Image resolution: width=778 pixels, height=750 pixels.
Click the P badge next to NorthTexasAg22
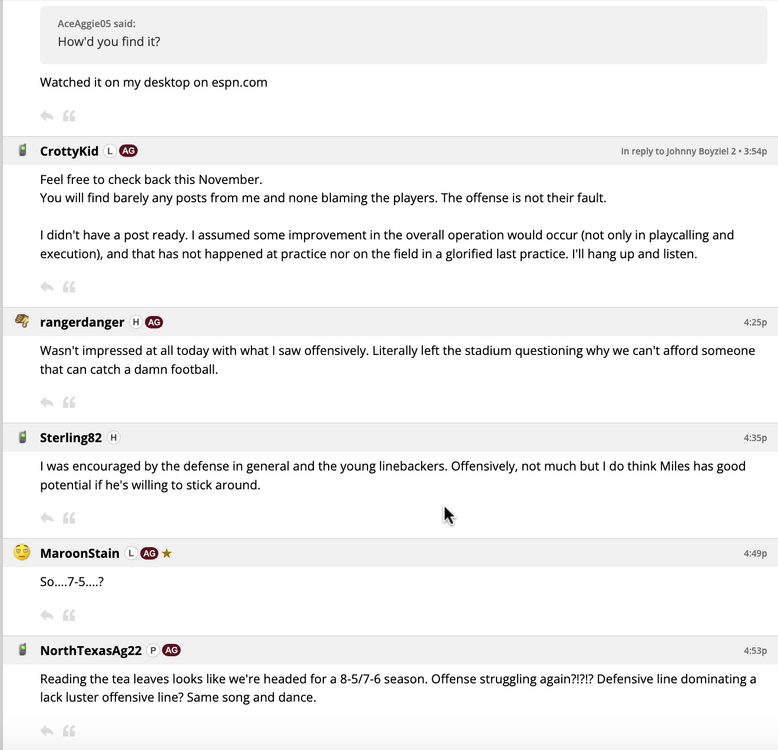pos(153,650)
